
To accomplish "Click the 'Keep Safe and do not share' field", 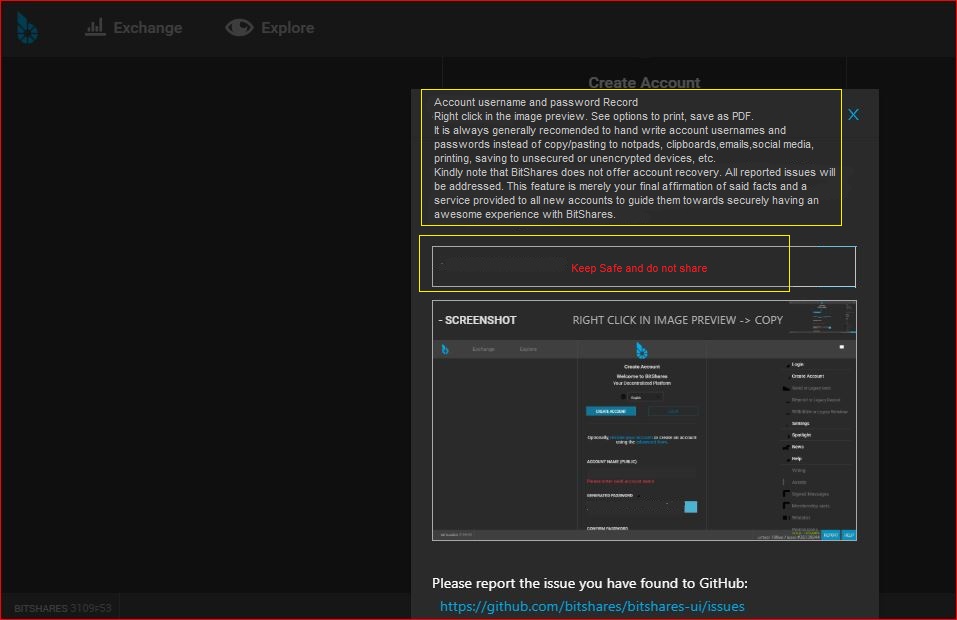I will click(644, 267).
